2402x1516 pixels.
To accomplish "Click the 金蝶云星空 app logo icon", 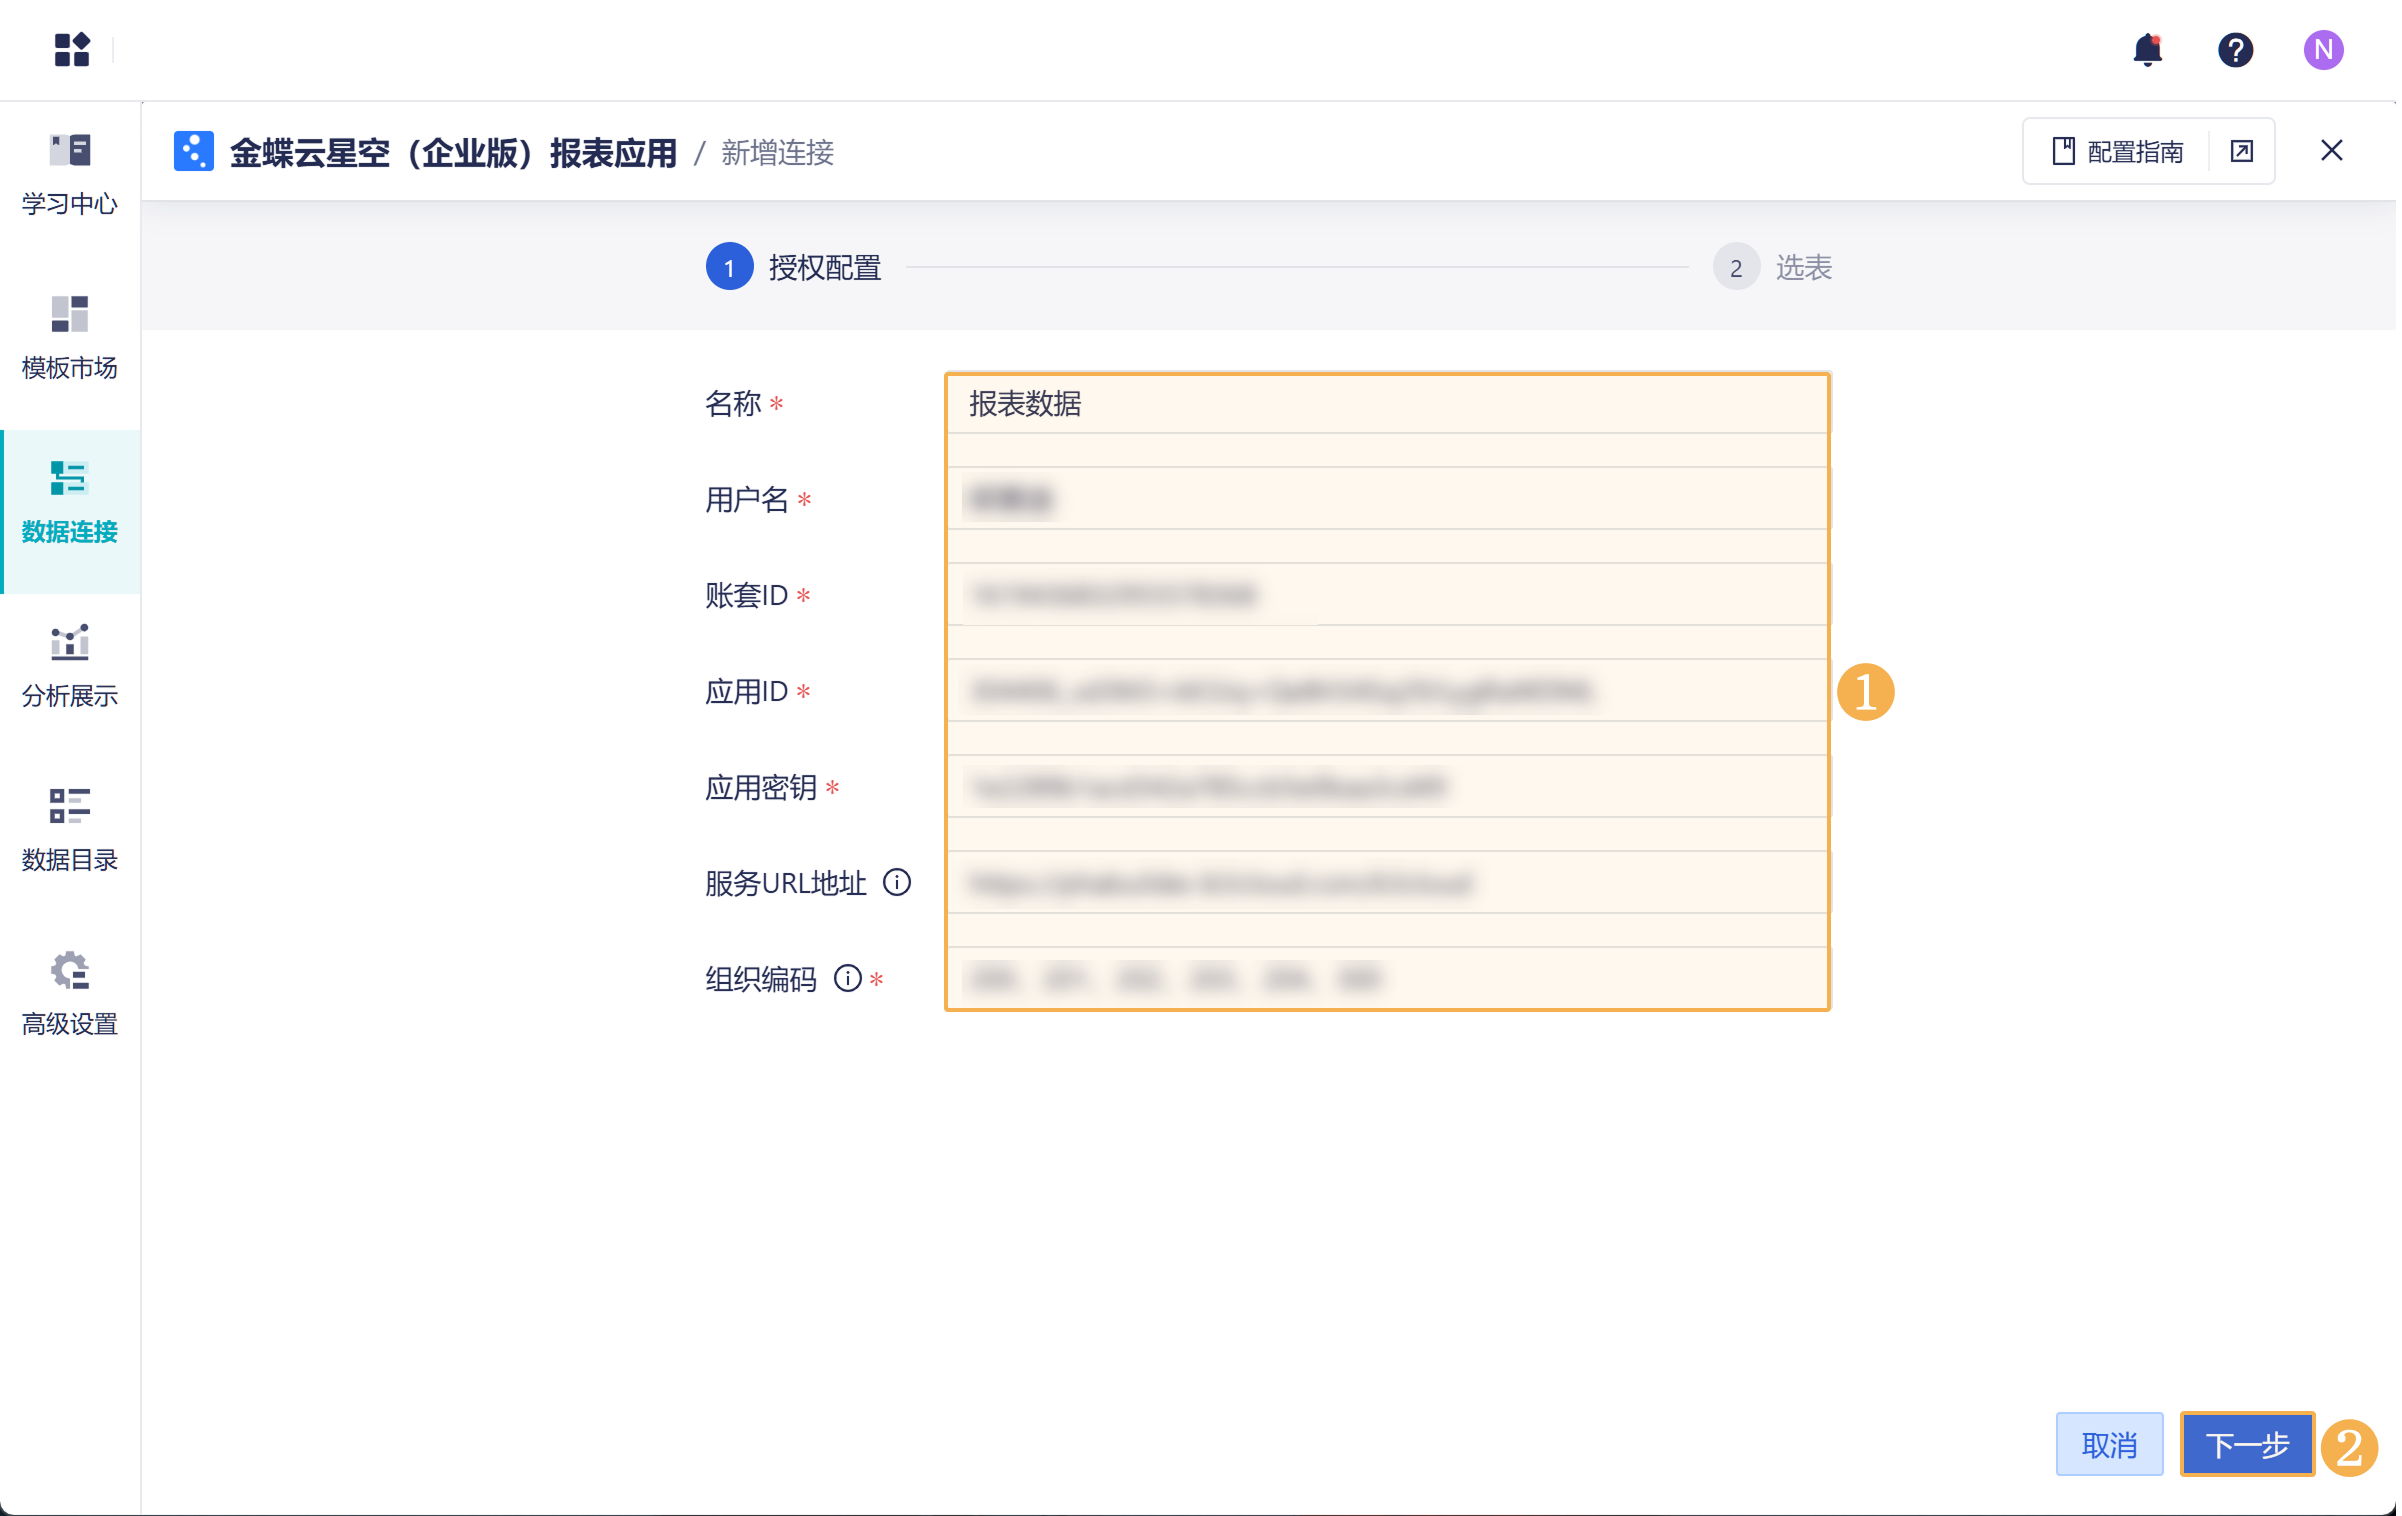I will click(x=194, y=152).
